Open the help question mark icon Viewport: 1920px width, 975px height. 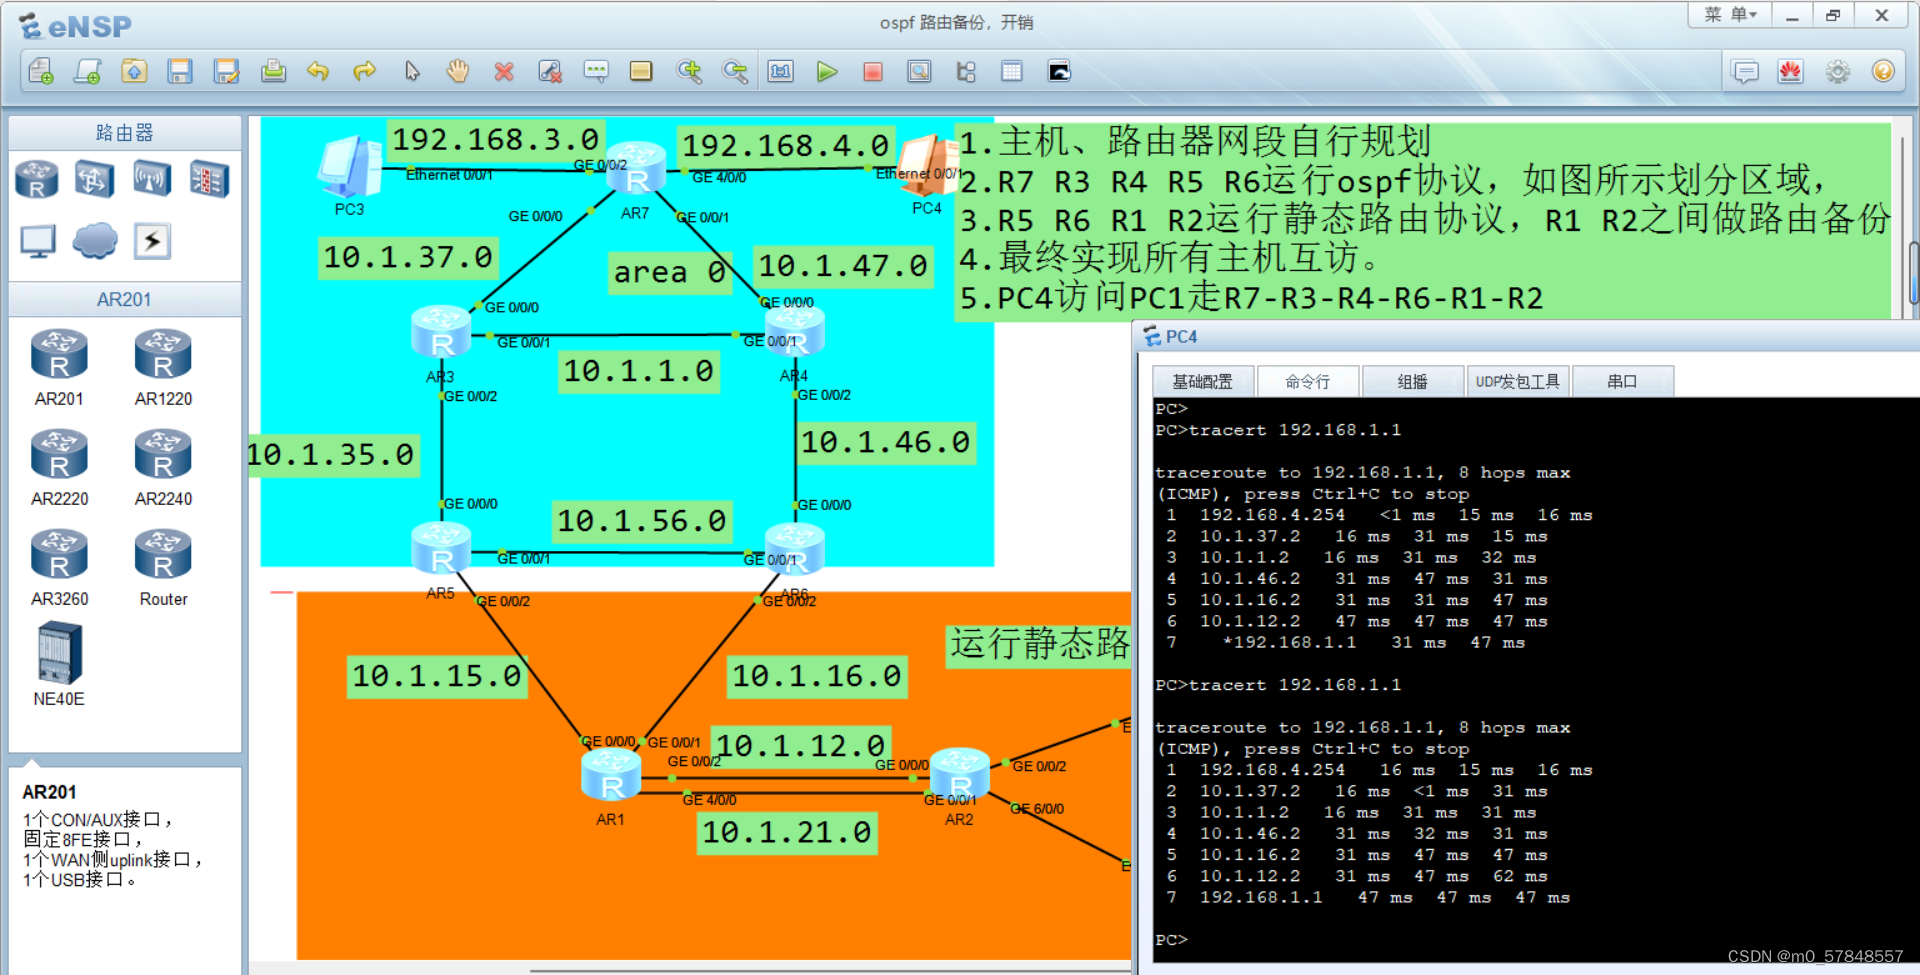pos(1884,72)
